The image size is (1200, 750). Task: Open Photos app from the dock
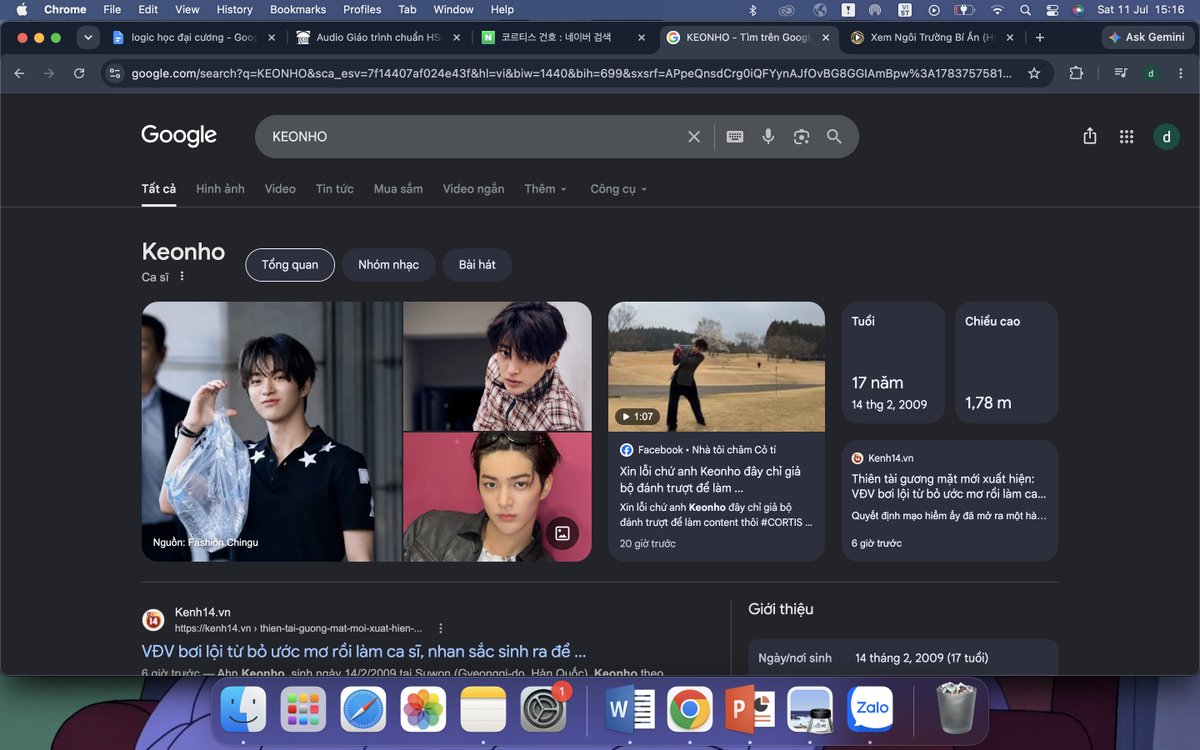pos(423,709)
